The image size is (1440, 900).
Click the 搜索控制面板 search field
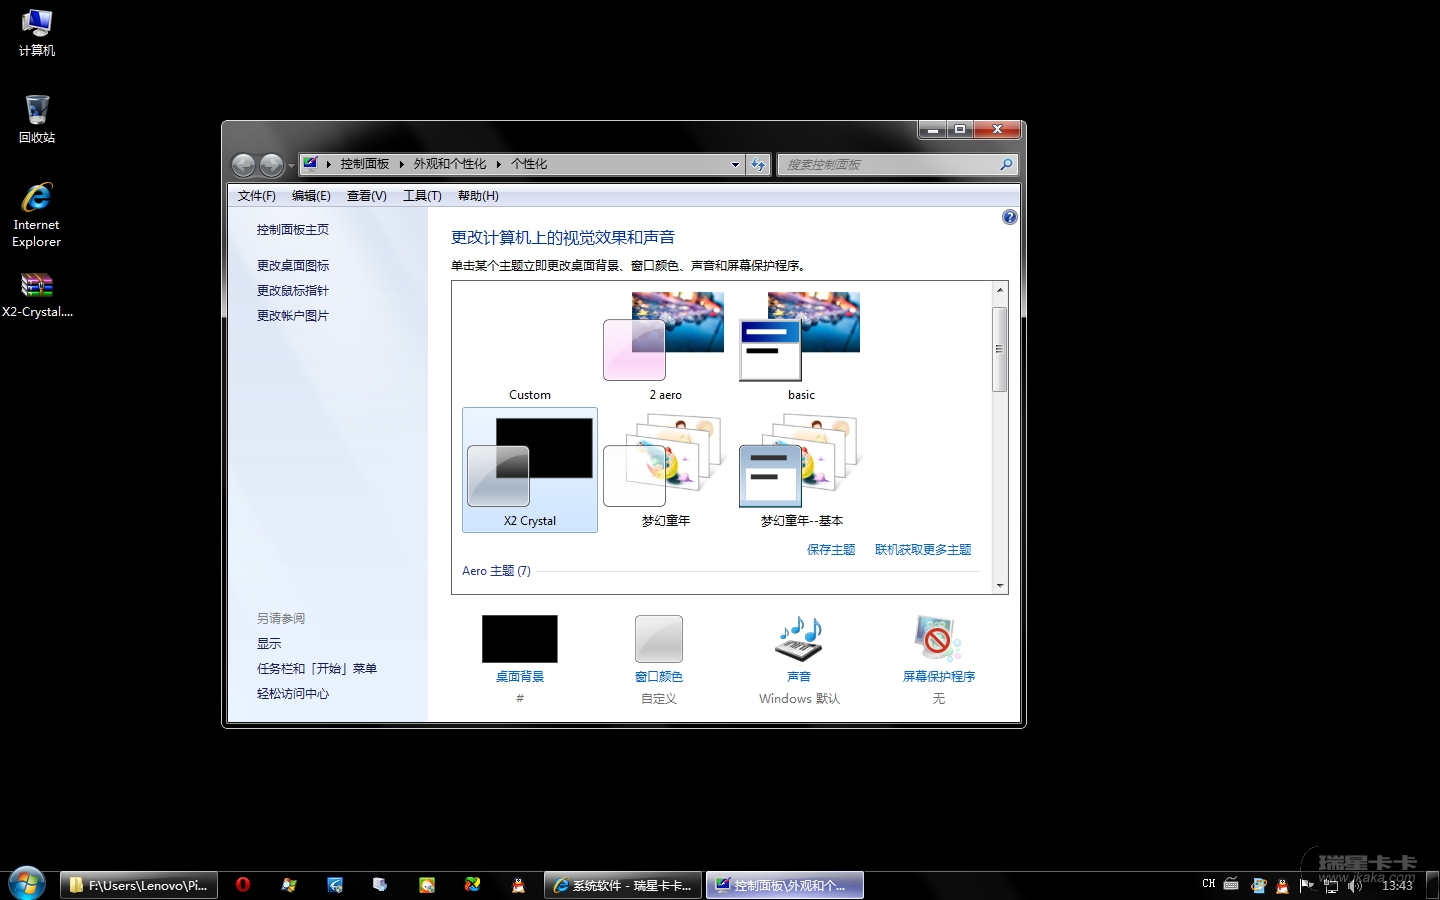point(890,165)
